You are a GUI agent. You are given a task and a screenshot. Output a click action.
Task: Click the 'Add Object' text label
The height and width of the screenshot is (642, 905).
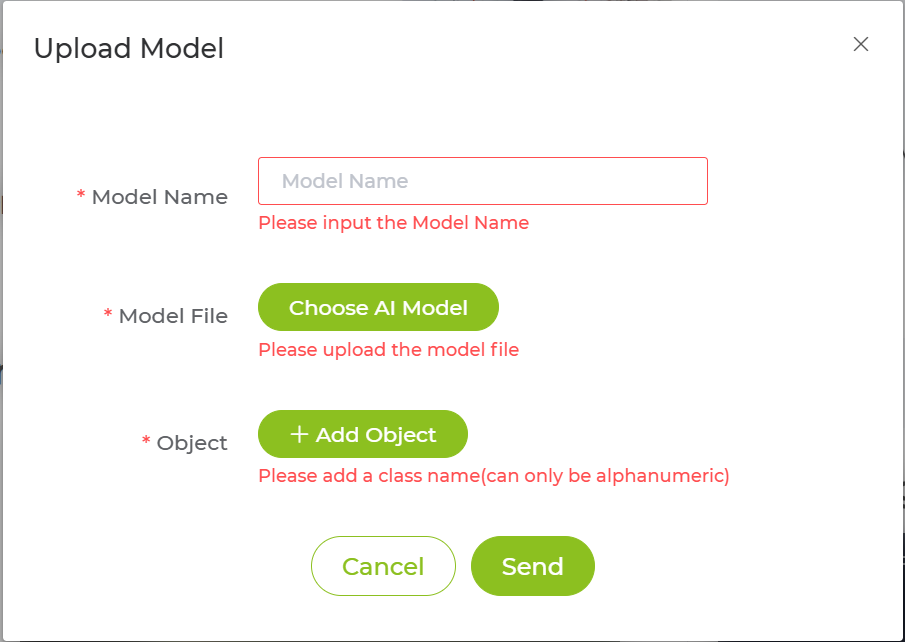tap(376, 435)
